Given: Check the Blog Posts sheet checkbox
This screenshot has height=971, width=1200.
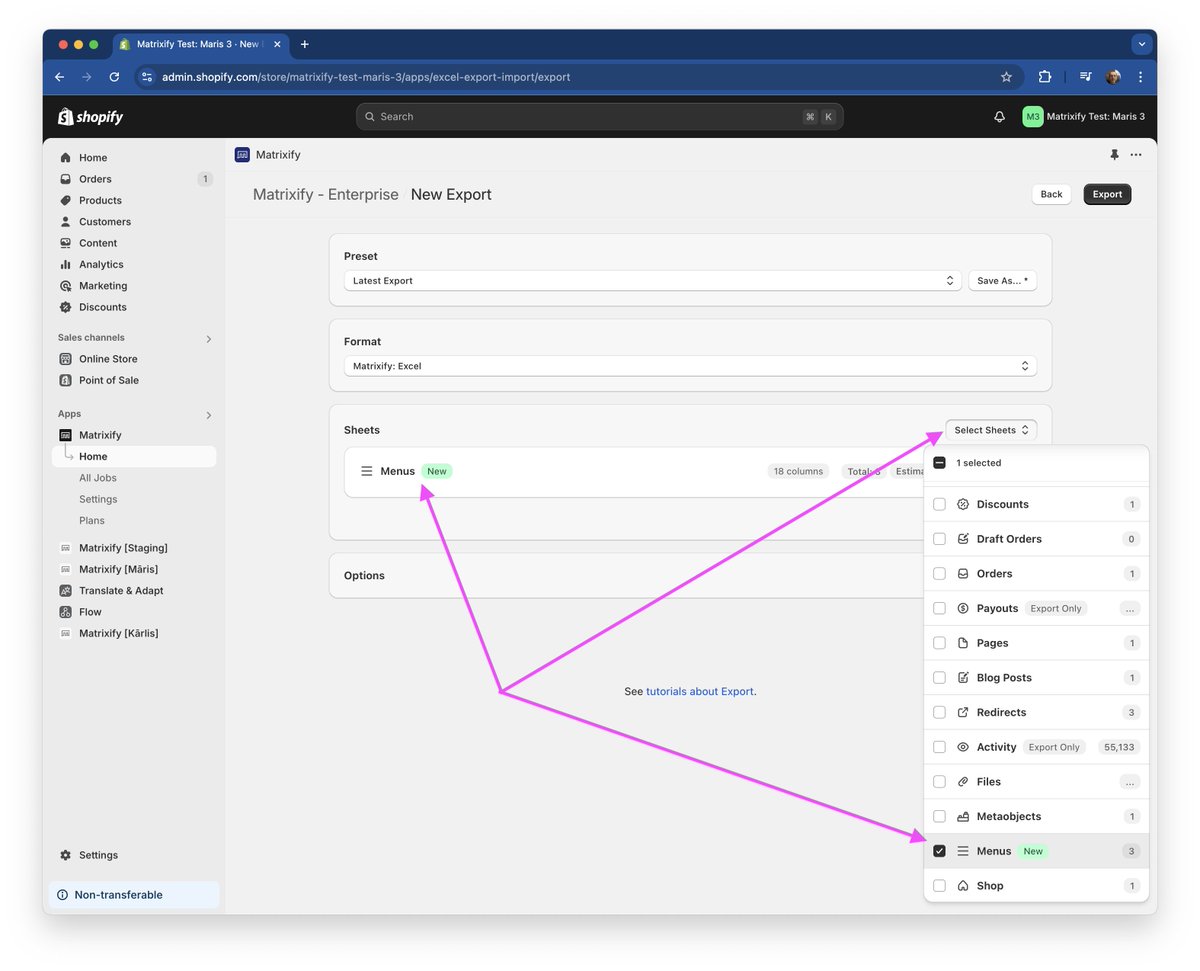Looking at the screenshot, I should pos(939,678).
